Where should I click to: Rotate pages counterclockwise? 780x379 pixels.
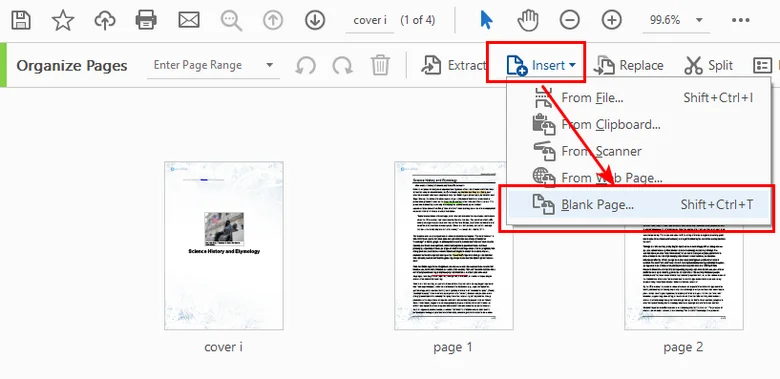[305, 66]
